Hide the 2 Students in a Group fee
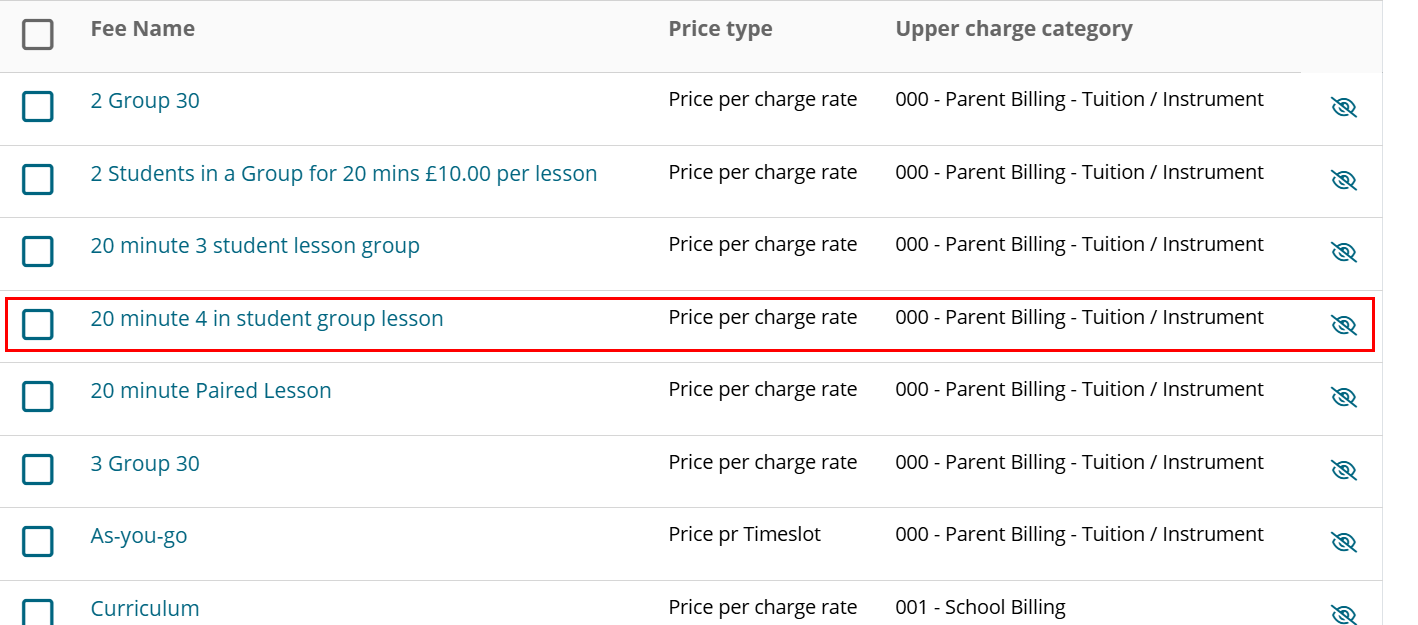Image resolution: width=1418 pixels, height=625 pixels. click(1343, 180)
